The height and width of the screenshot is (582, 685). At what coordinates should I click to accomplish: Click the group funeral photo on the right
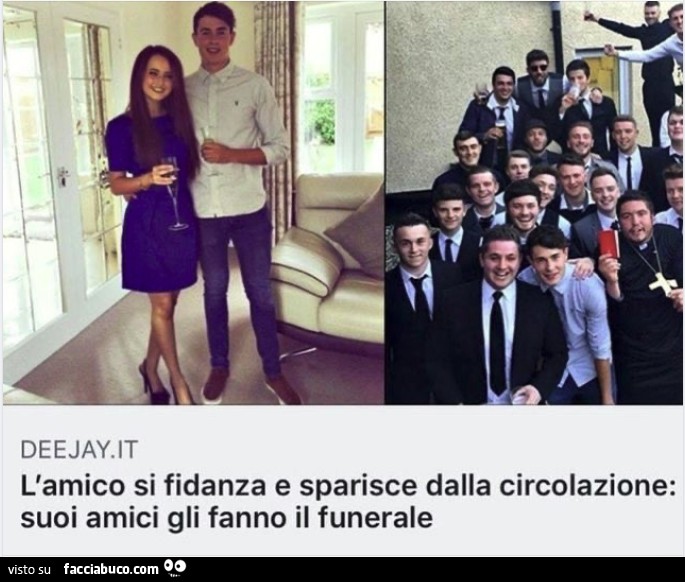click(x=534, y=203)
